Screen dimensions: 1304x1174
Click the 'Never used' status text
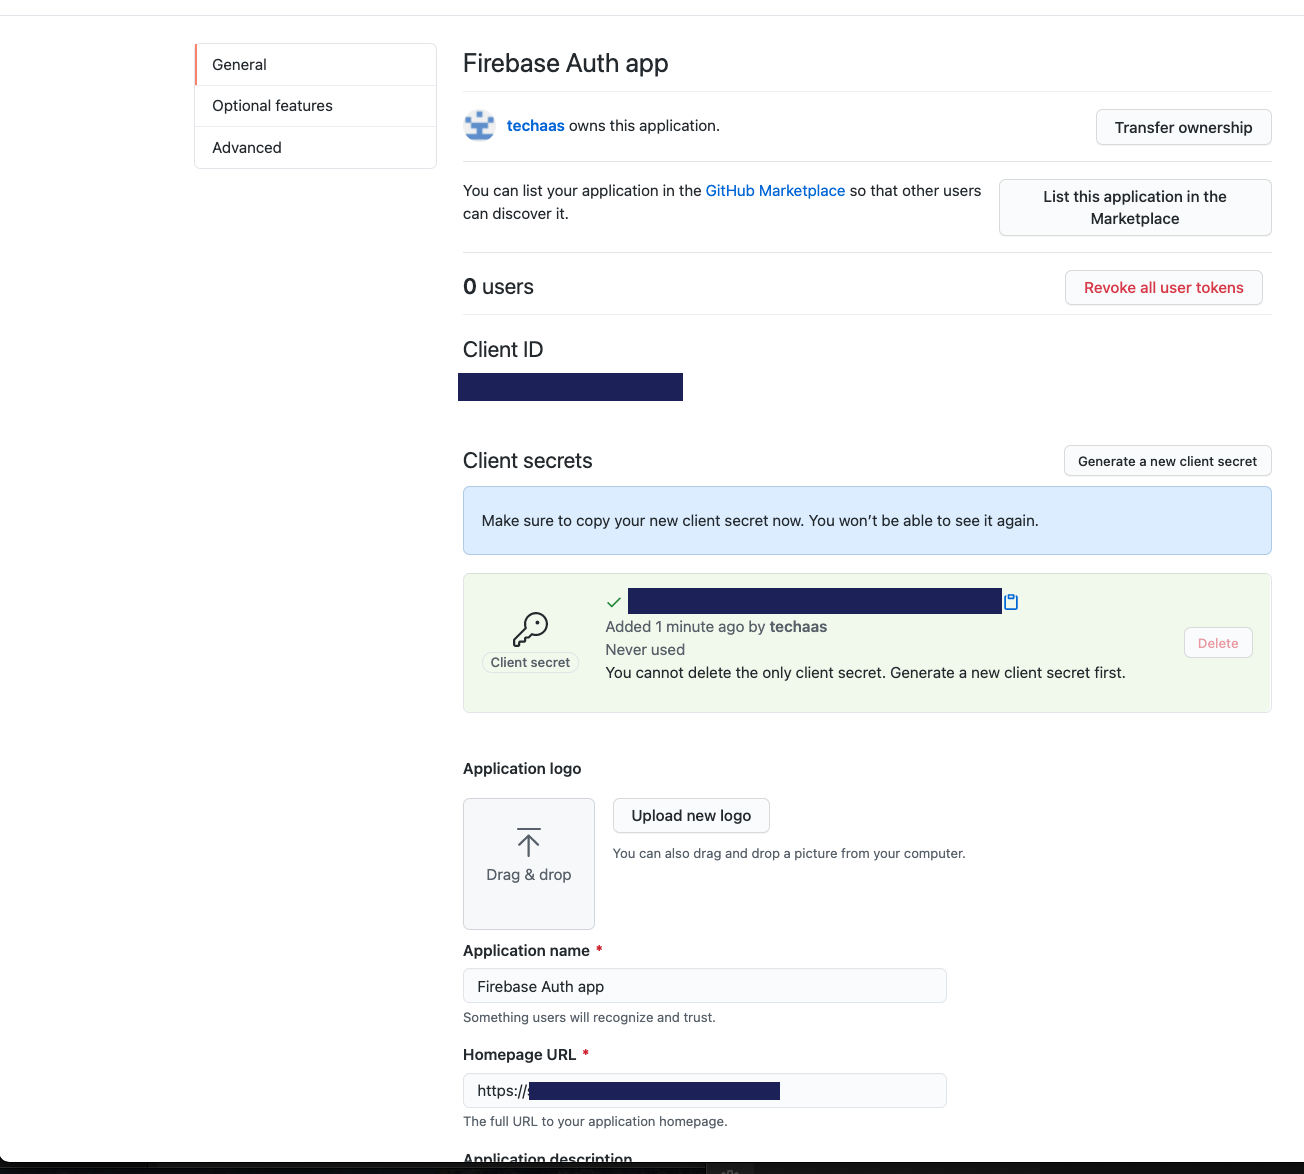[645, 650]
